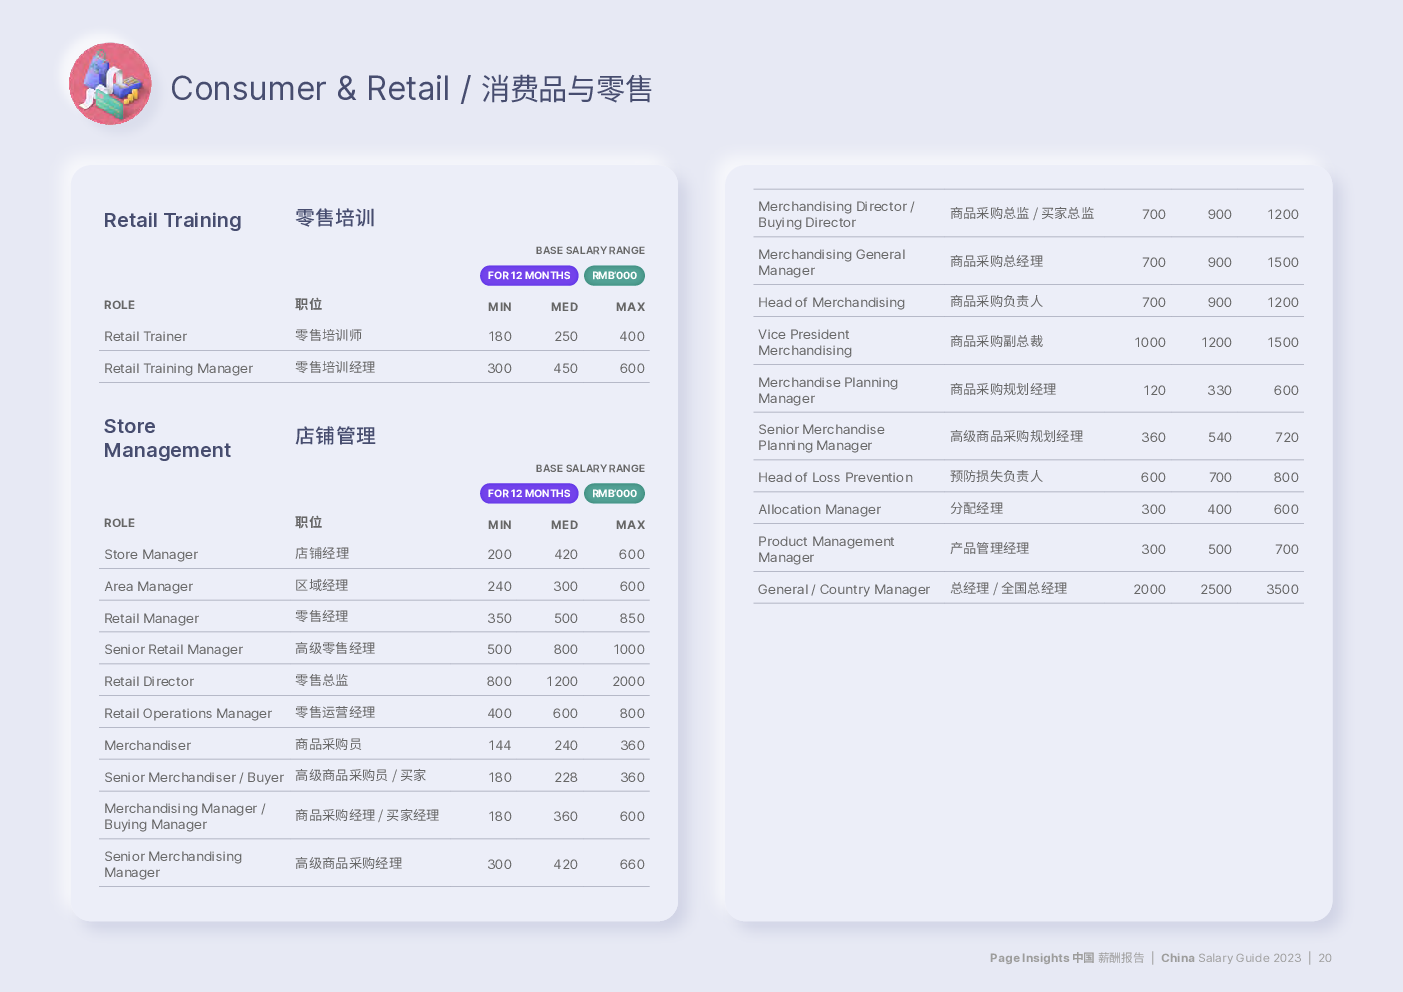The image size is (1403, 992).
Task: Click the '商品采购副总裁' job title
Action: tap(996, 342)
